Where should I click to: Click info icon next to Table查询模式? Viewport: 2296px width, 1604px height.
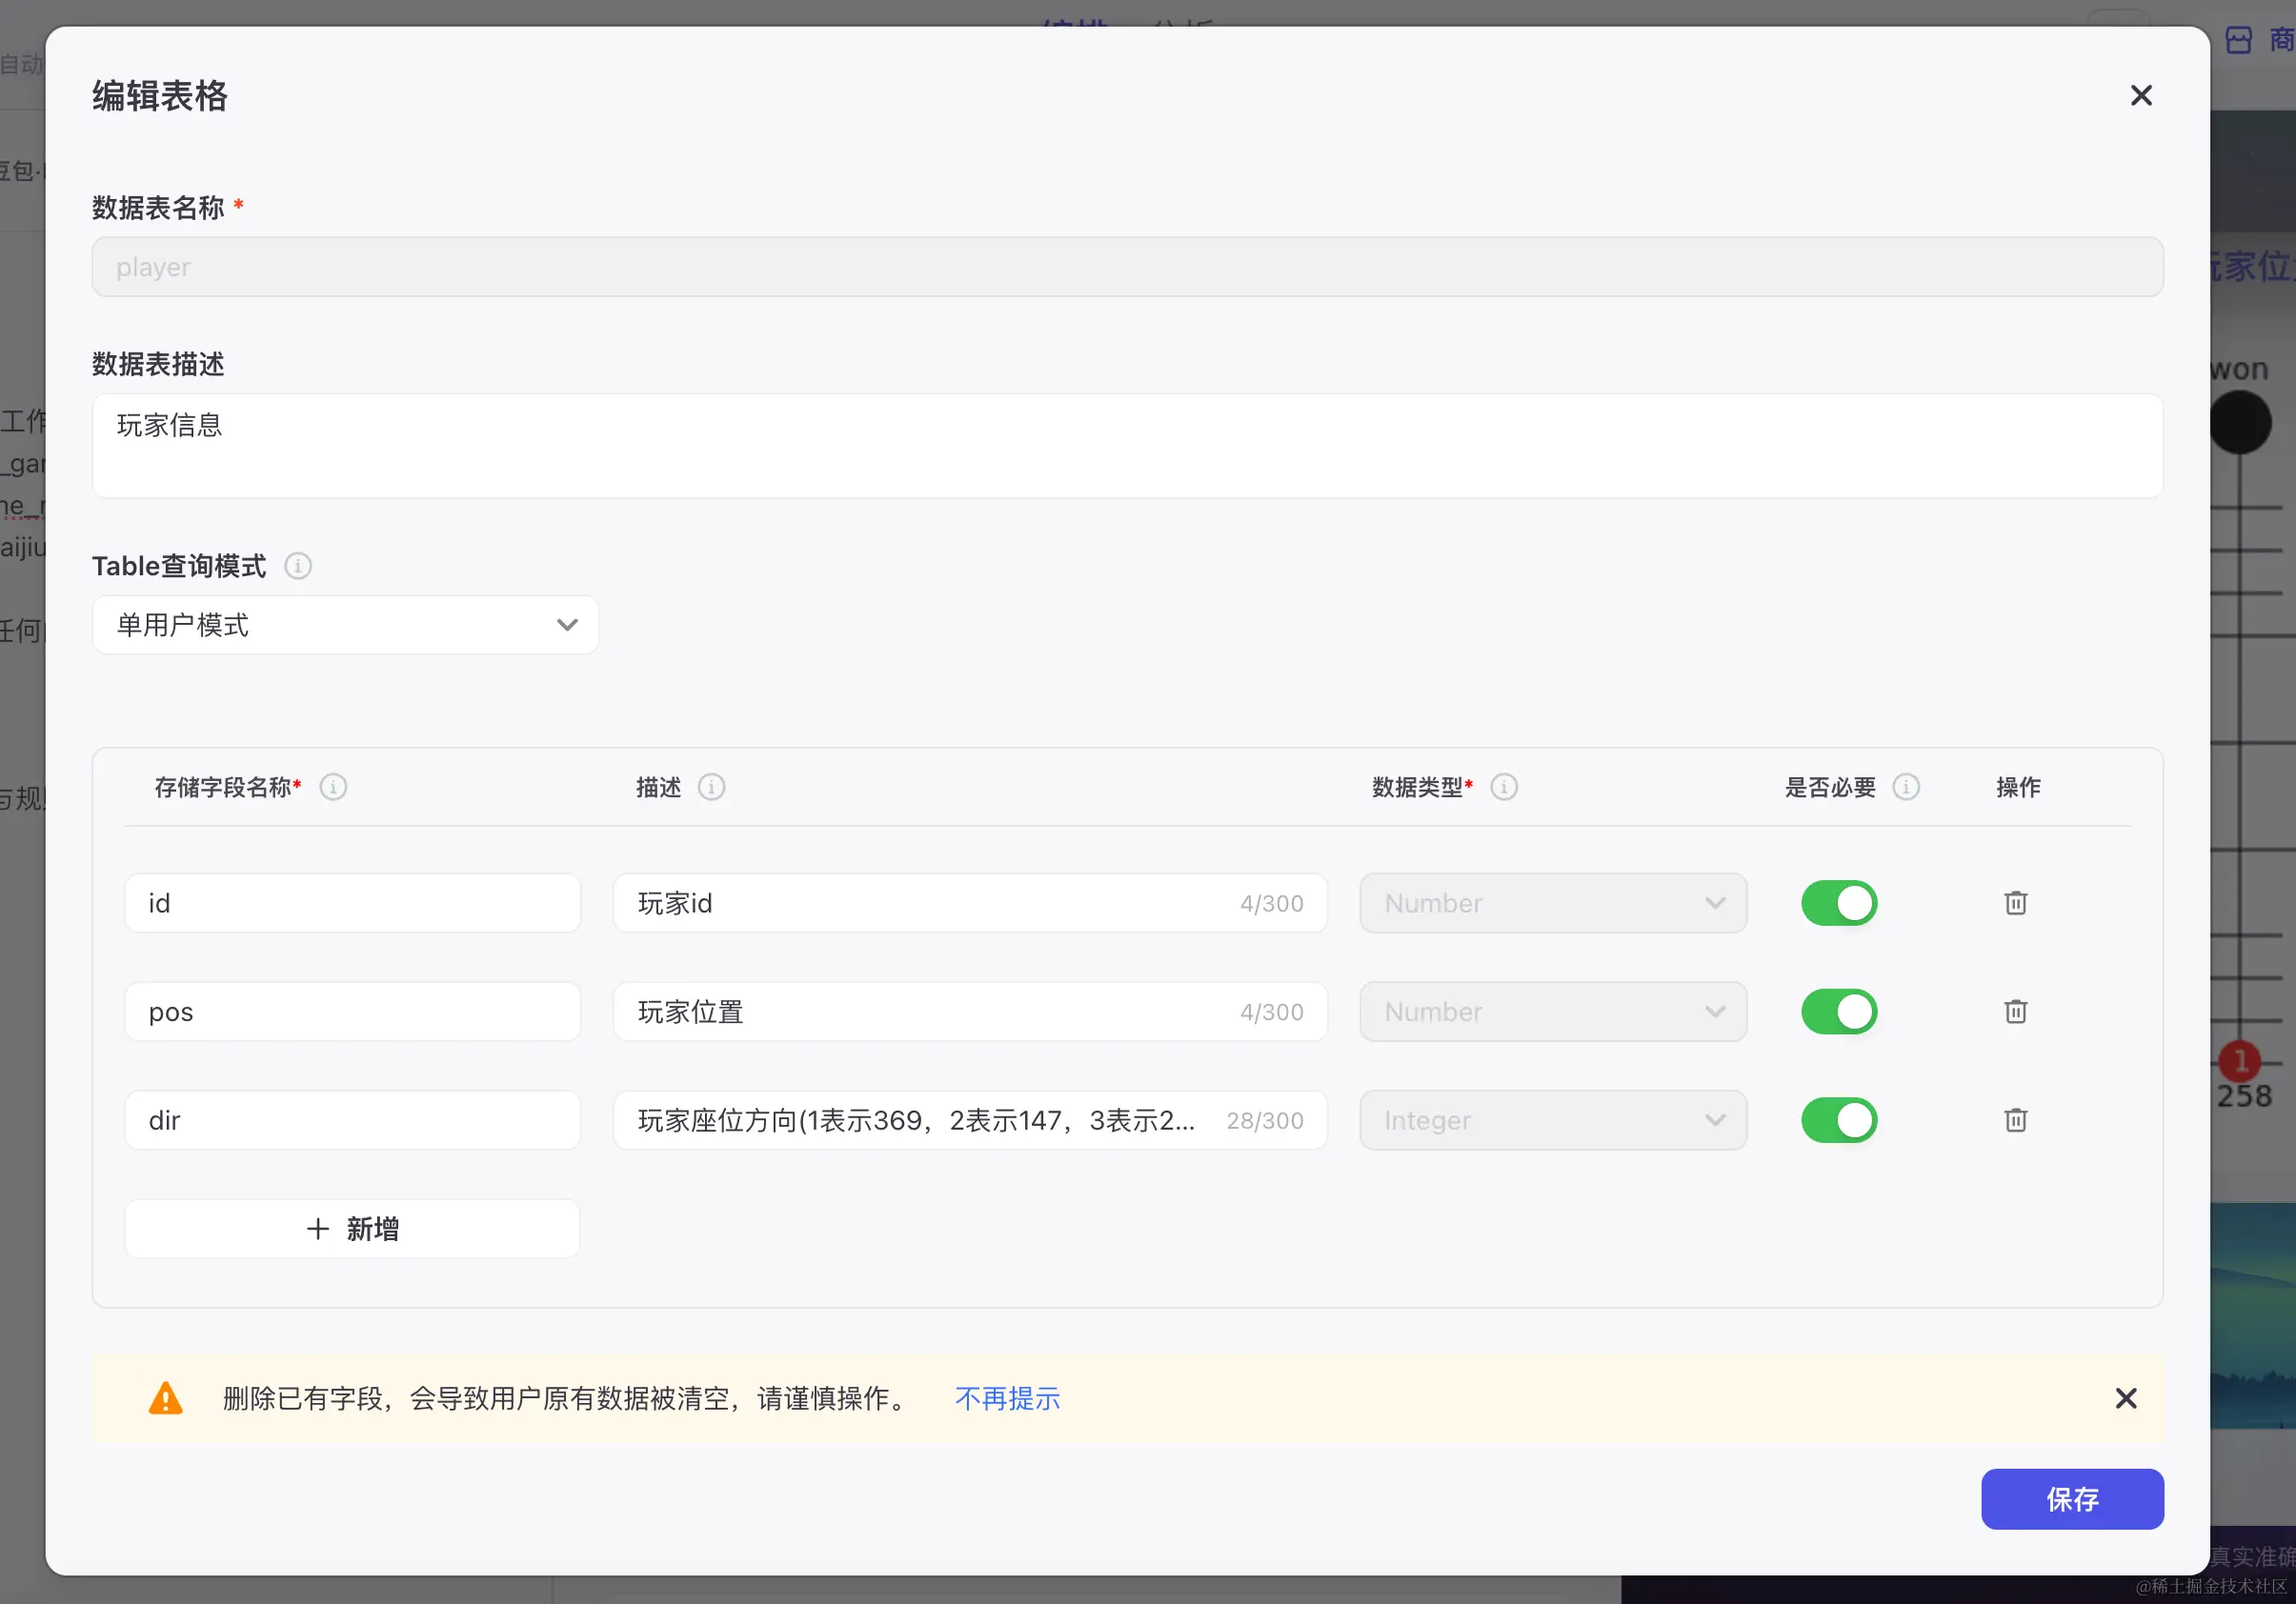[x=298, y=566]
